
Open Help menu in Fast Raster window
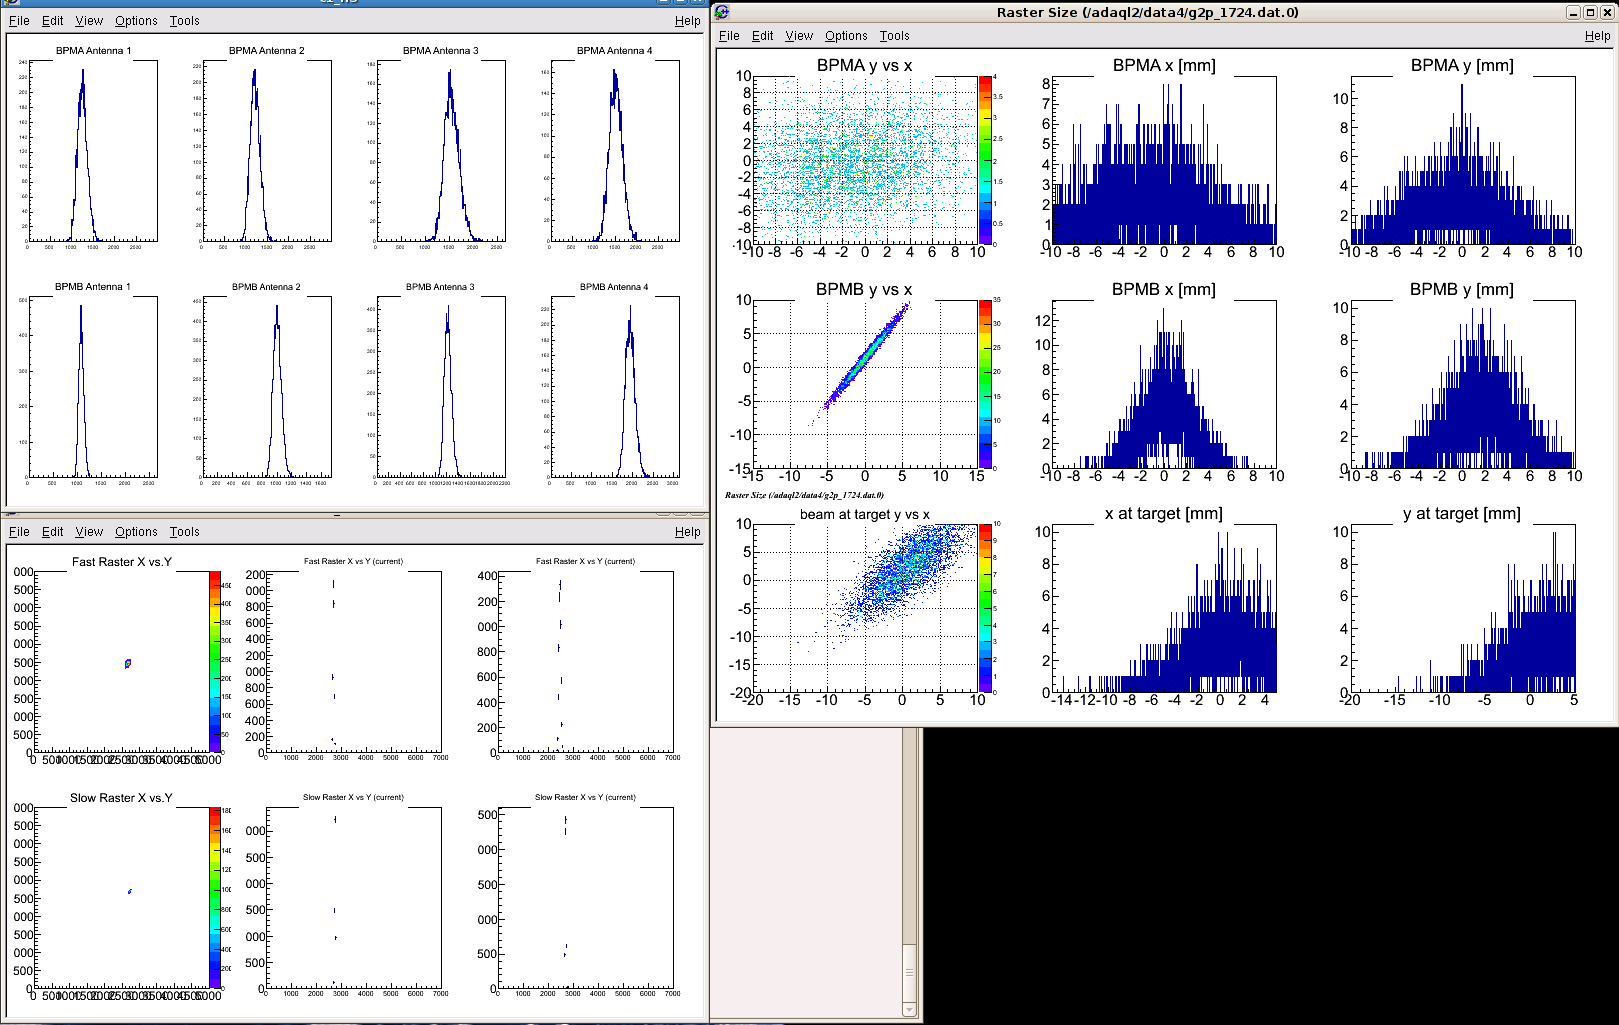[688, 532]
